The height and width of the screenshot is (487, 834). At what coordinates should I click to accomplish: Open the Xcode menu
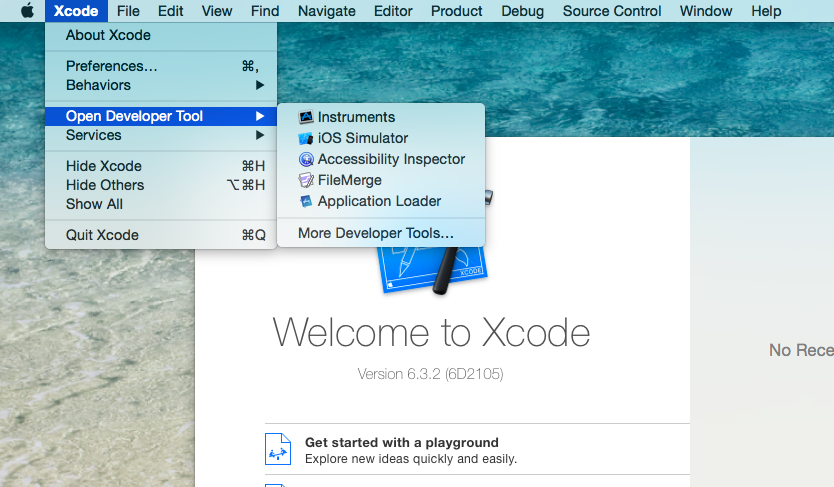76,11
